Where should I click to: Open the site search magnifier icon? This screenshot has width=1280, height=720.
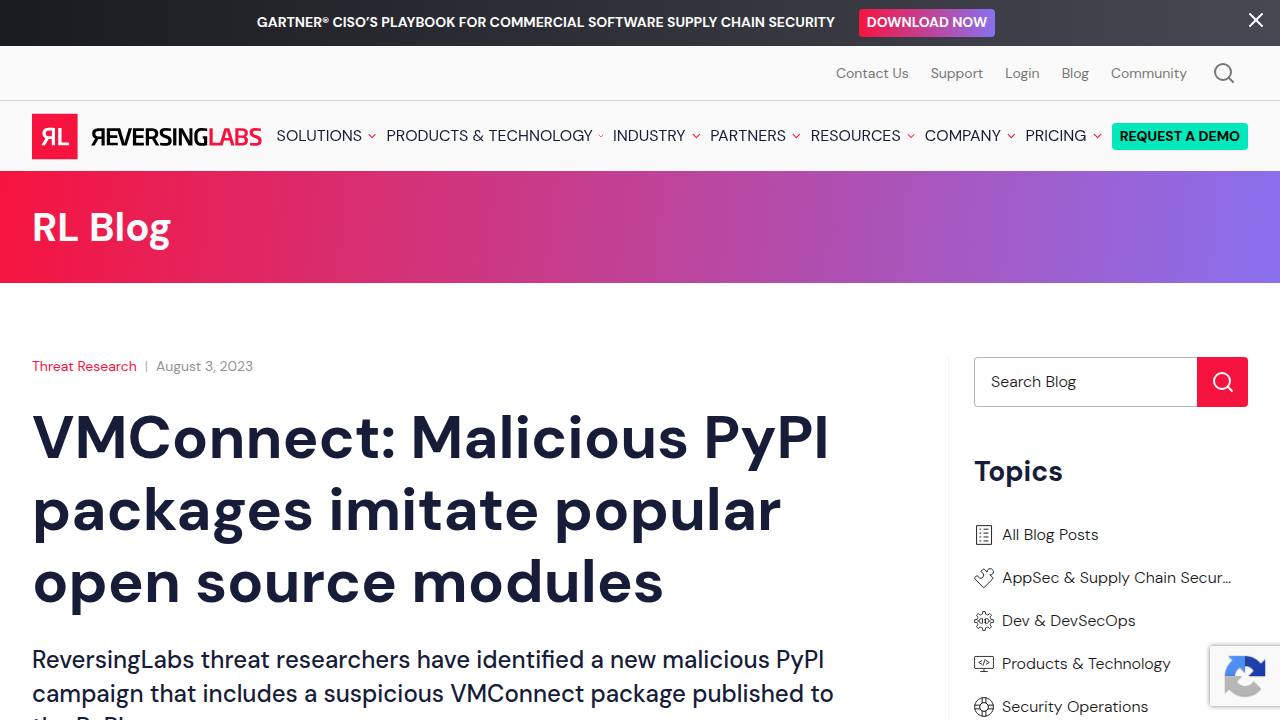[1224, 73]
